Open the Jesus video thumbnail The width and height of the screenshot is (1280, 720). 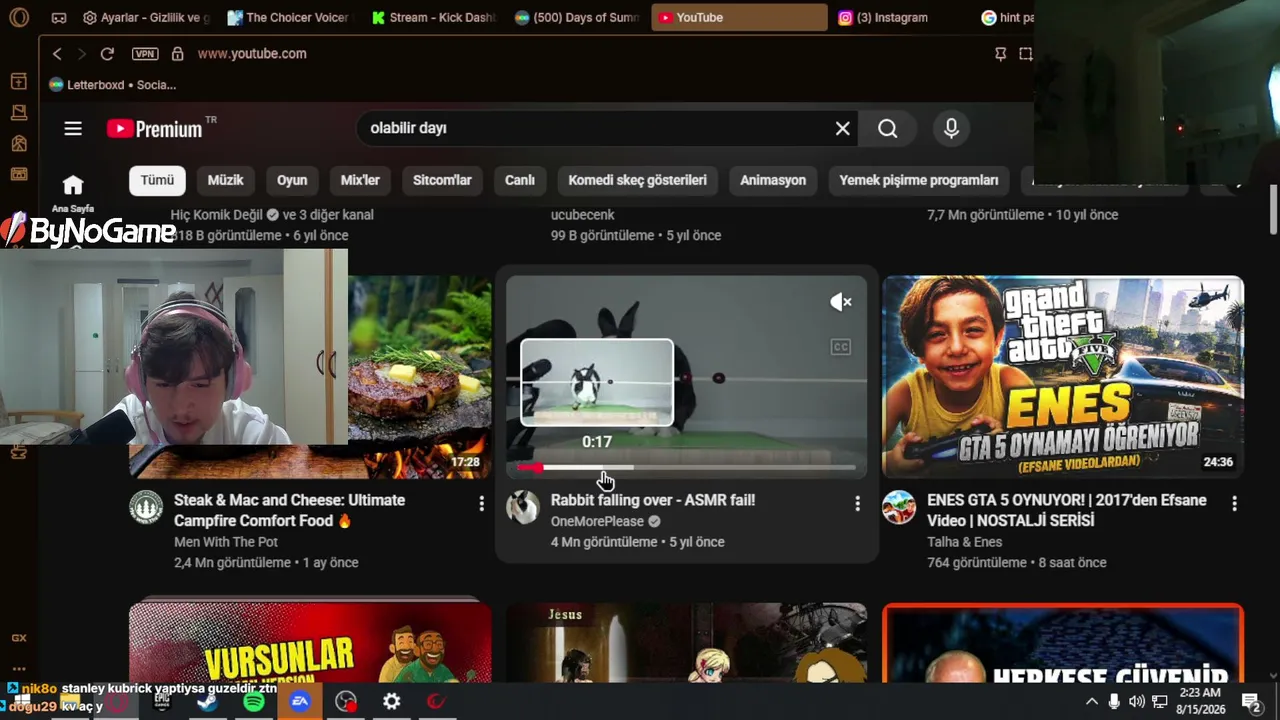pos(686,643)
